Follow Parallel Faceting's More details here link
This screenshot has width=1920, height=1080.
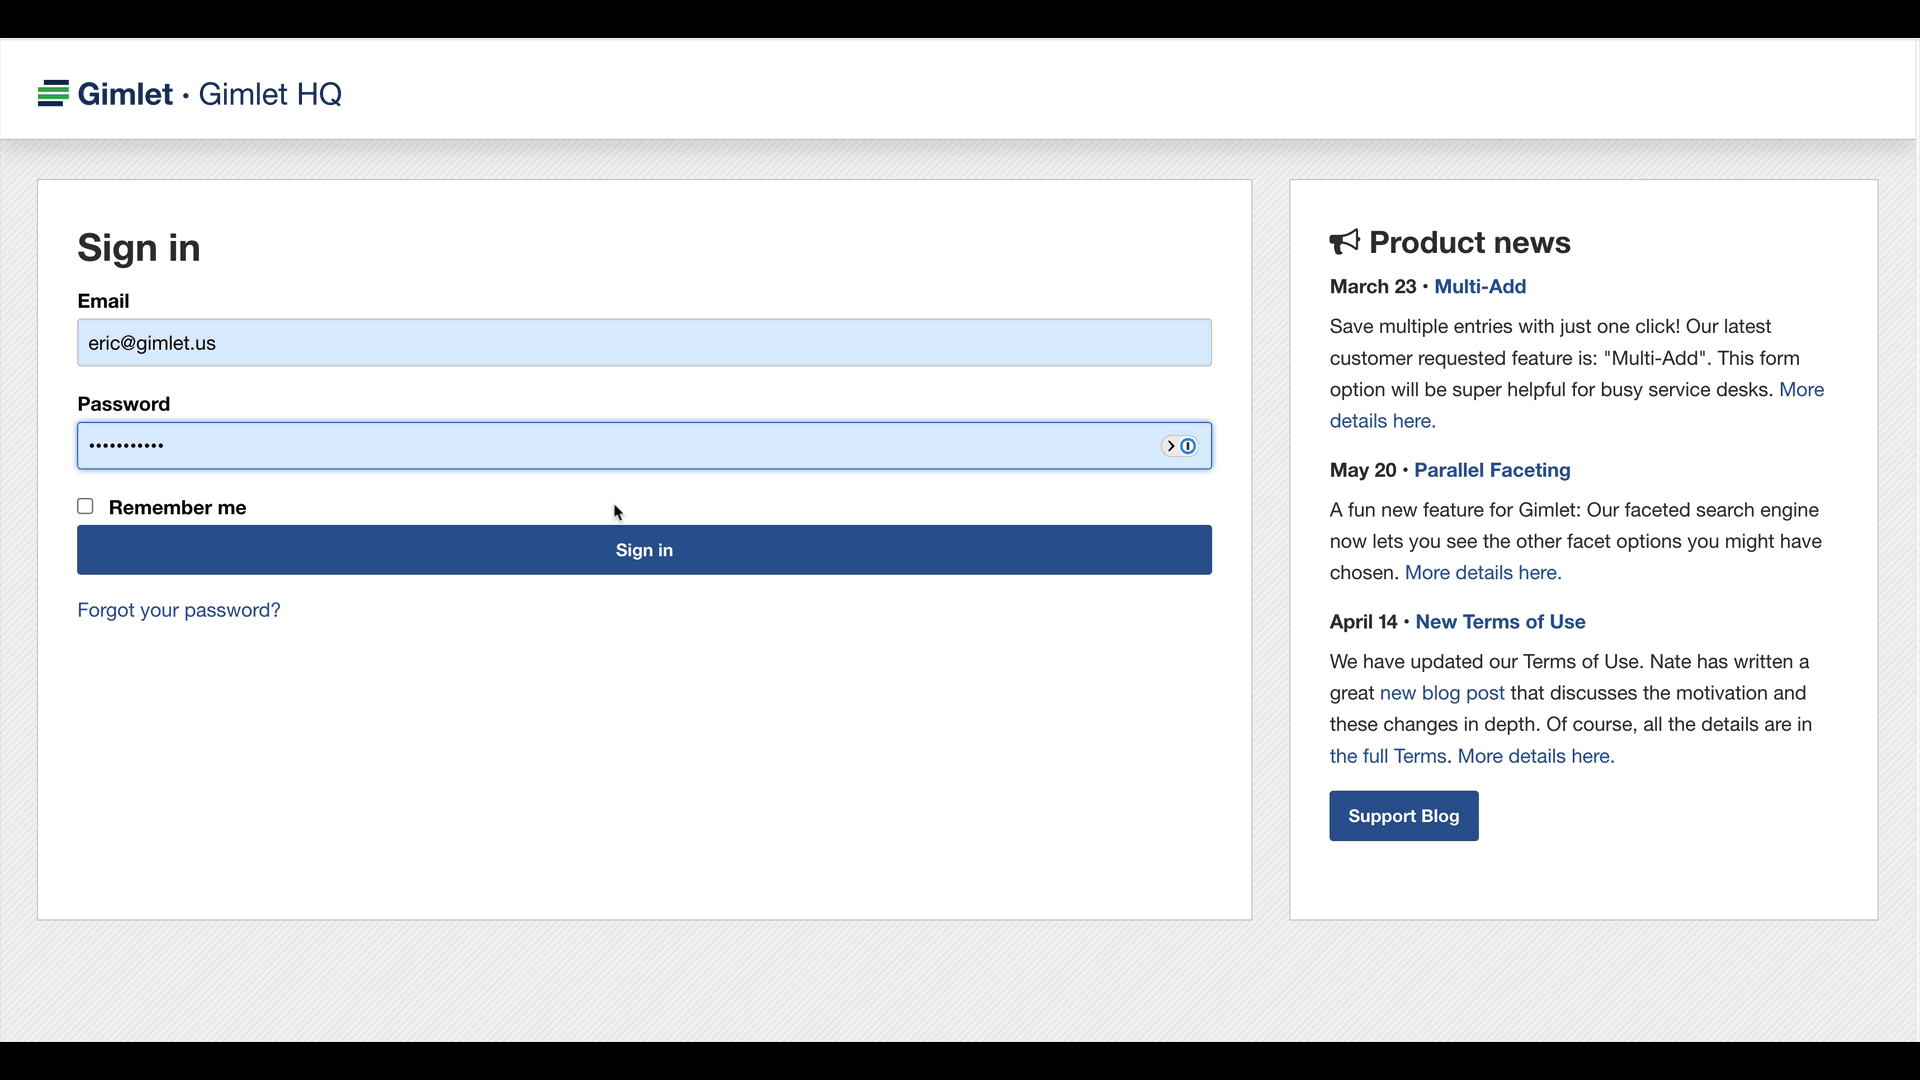pyautogui.click(x=1483, y=573)
